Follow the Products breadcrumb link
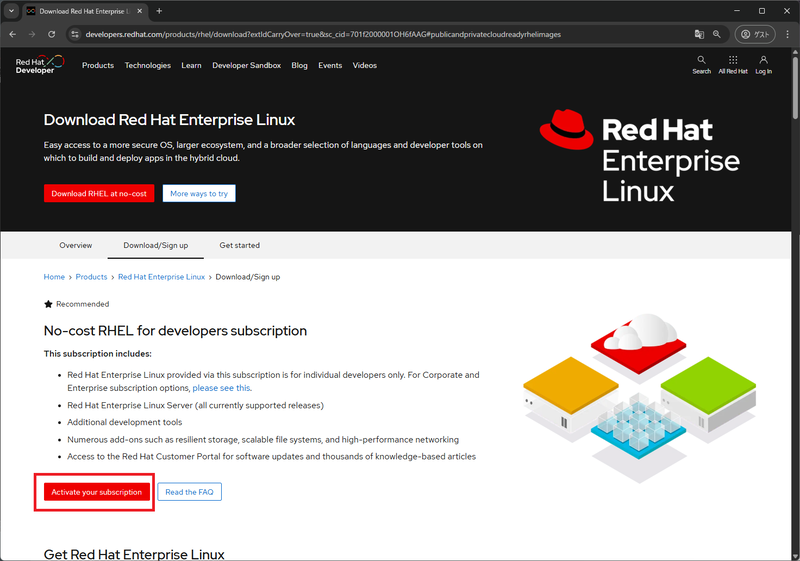This screenshot has width=800, height=561. [91, 277]
